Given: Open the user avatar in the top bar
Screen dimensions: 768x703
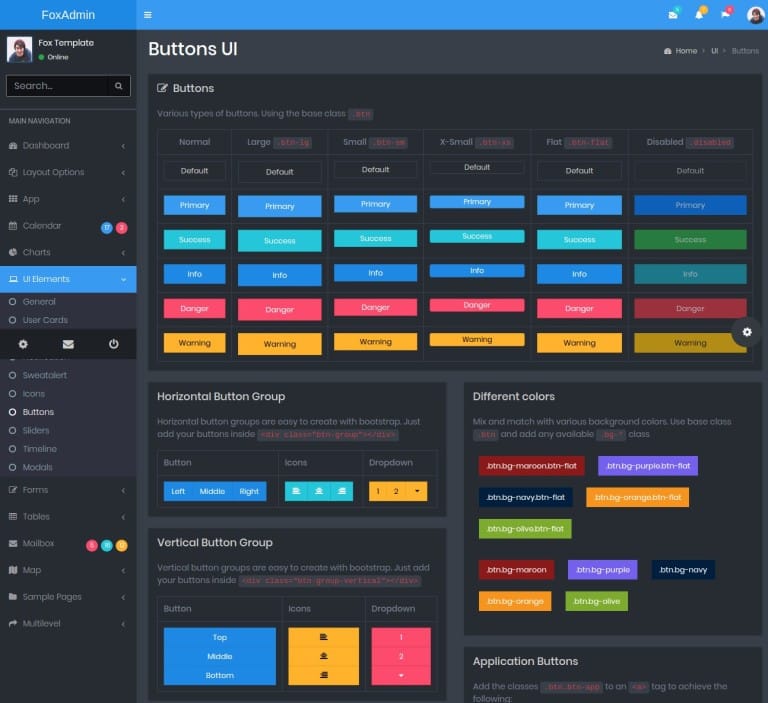Looking at the screenshot, I should point(755,15).
